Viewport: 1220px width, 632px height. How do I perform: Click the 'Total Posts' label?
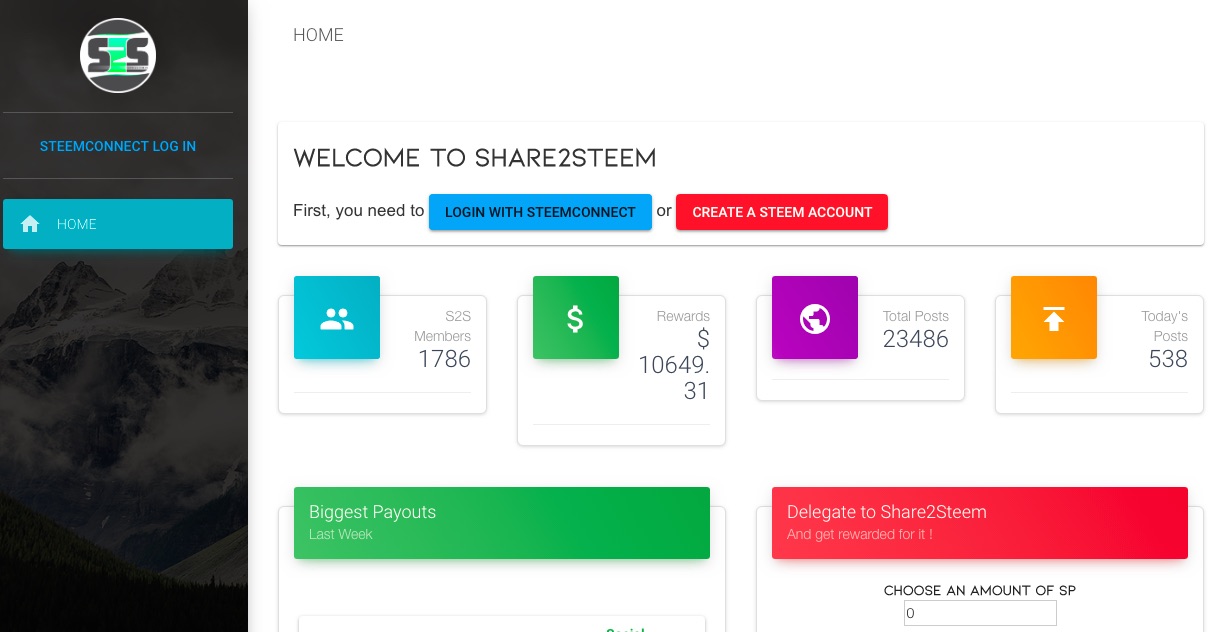916,316
